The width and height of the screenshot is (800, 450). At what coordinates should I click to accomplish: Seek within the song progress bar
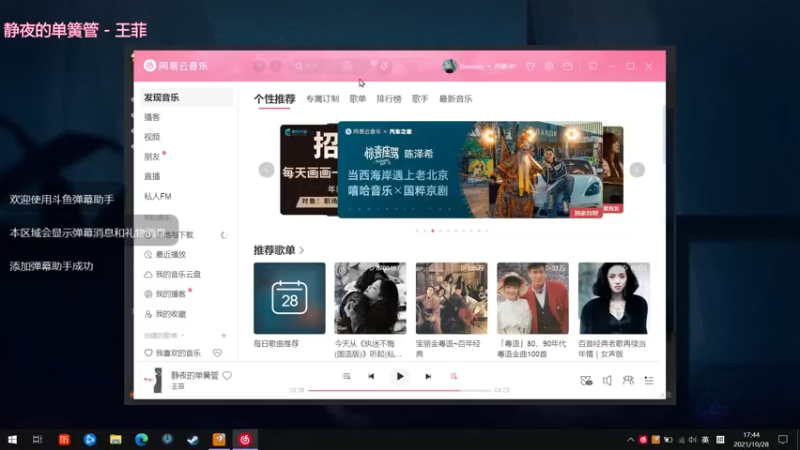tap(400, 390)
